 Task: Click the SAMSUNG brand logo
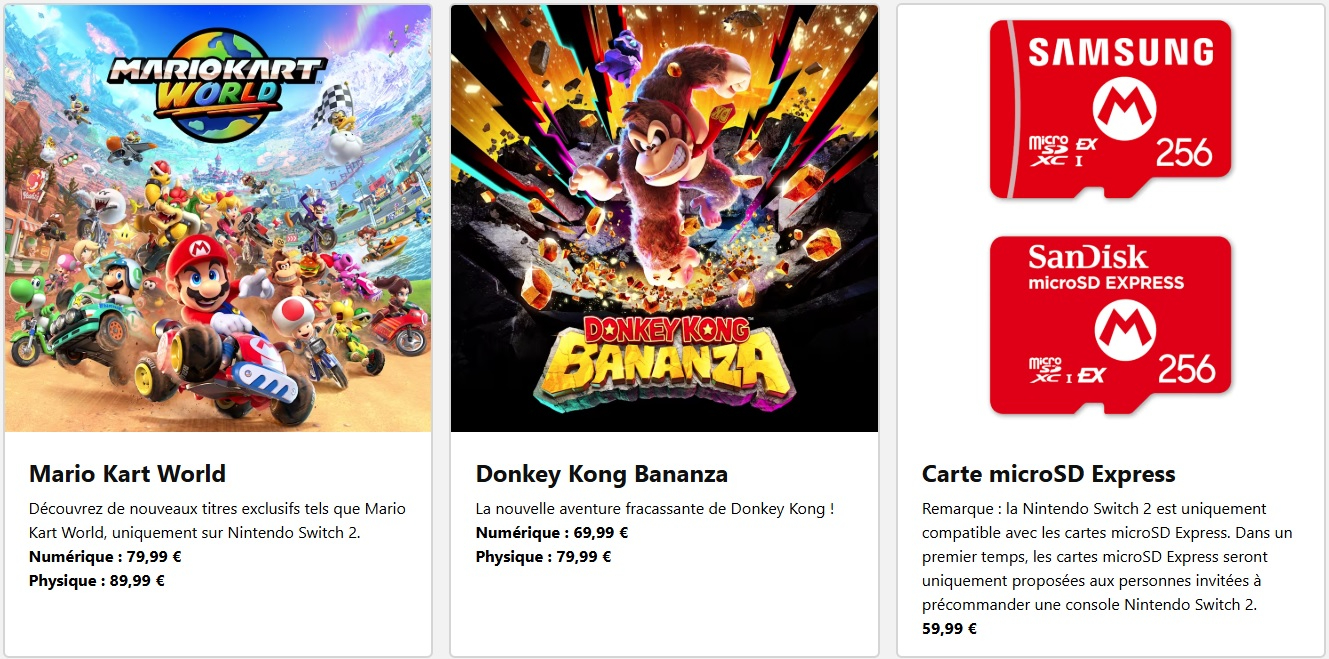[1120, 51]
